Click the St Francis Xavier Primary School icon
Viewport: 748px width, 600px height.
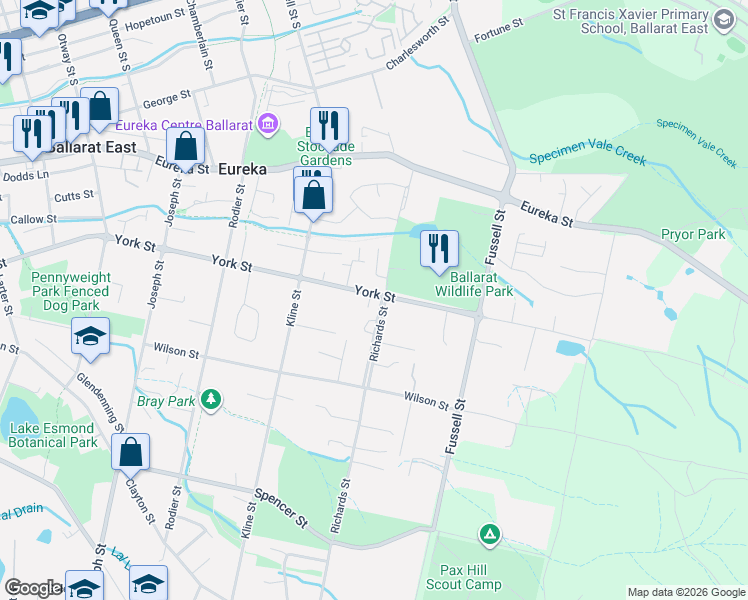(724, 21)
